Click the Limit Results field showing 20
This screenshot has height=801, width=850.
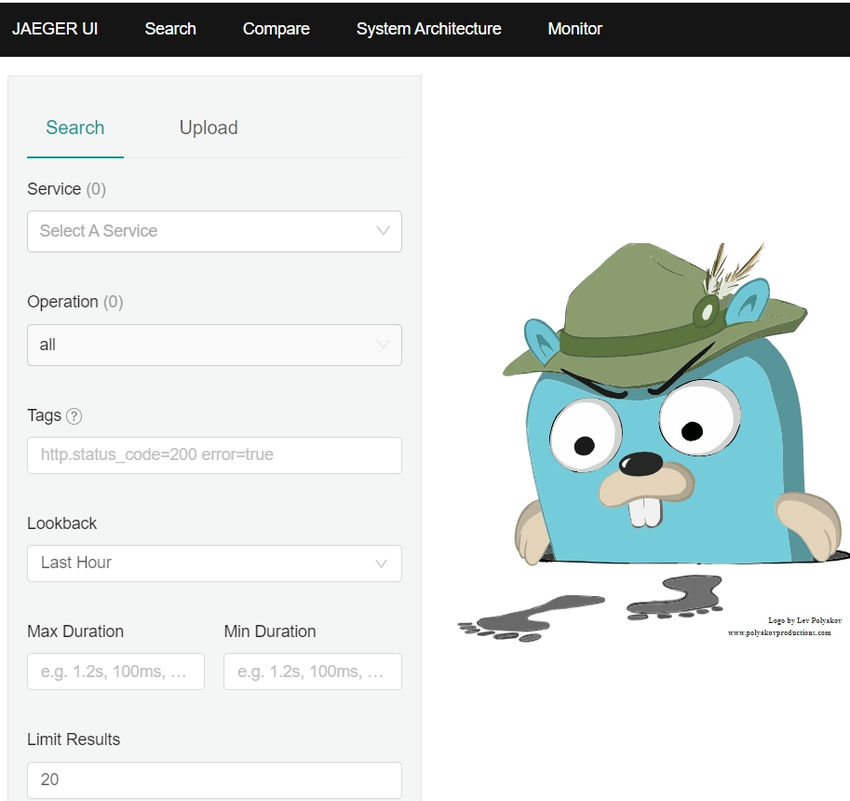pos(214,780)
